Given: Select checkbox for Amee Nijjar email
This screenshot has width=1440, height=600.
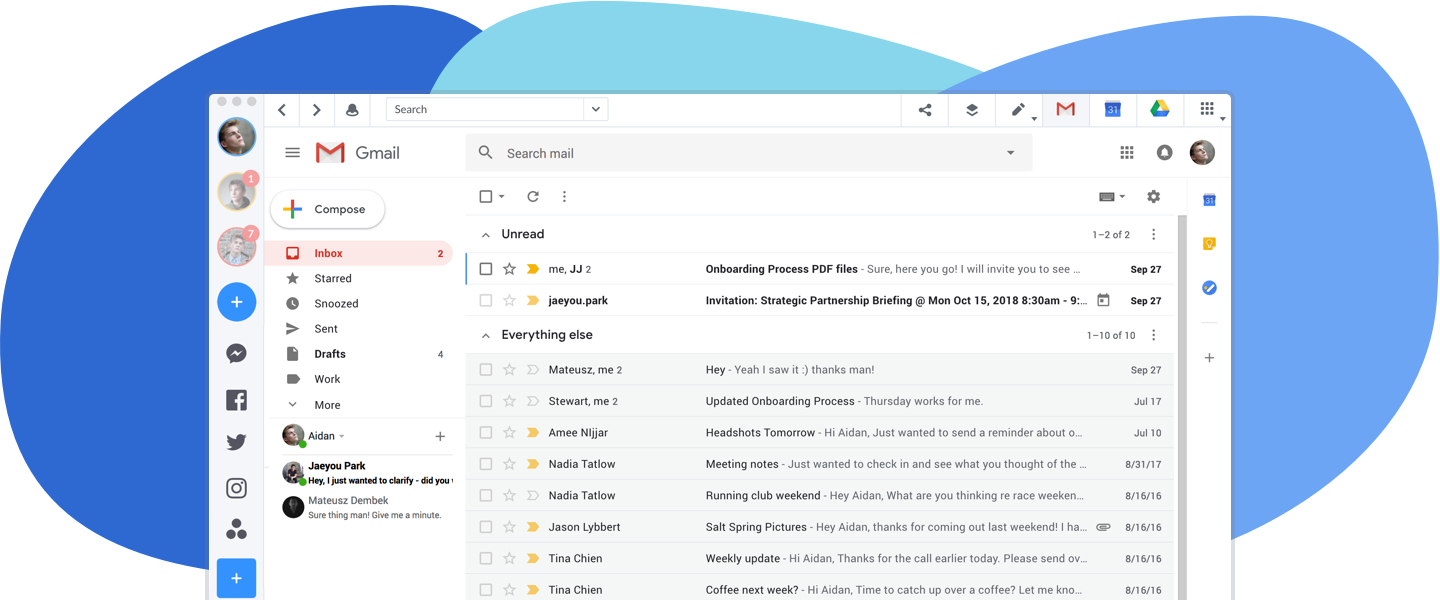Looking at the screenshot, I should click(x=486, y=433).
